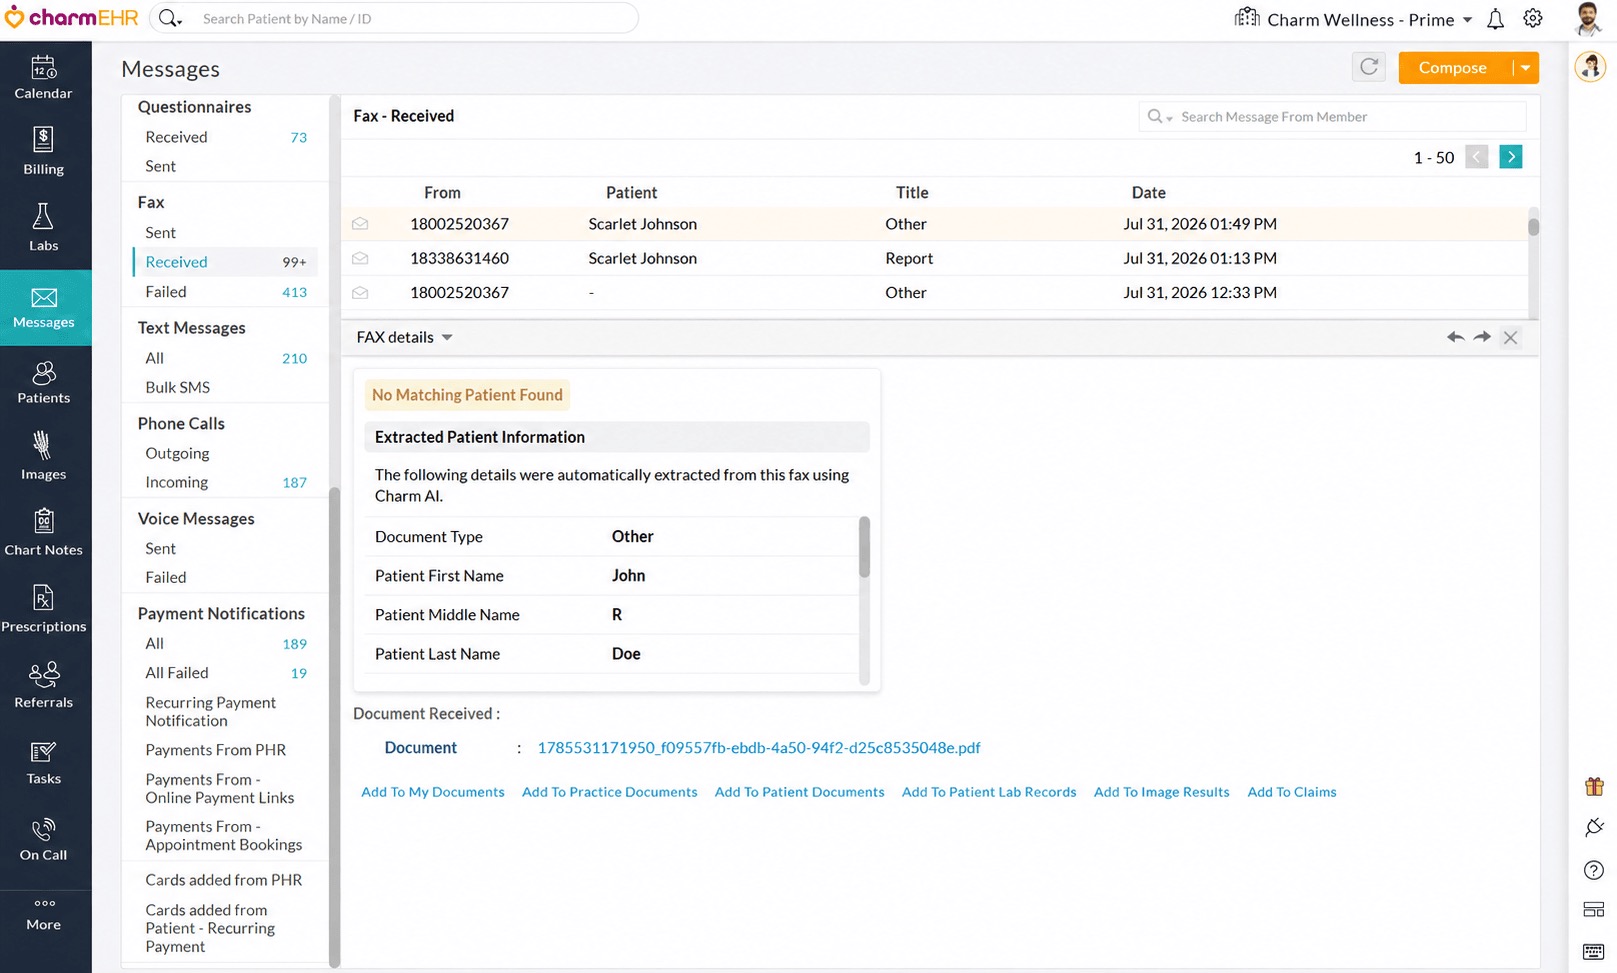This screenshot has width=1617, height=973.
Task: Click the forward arrow in FAX details
Action: click(x=1482, y=337)
